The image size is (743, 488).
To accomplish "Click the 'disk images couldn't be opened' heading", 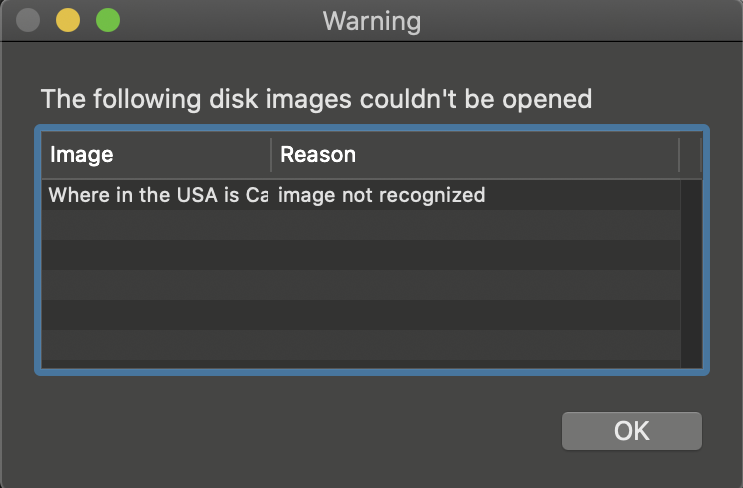I will click(400, 99).
